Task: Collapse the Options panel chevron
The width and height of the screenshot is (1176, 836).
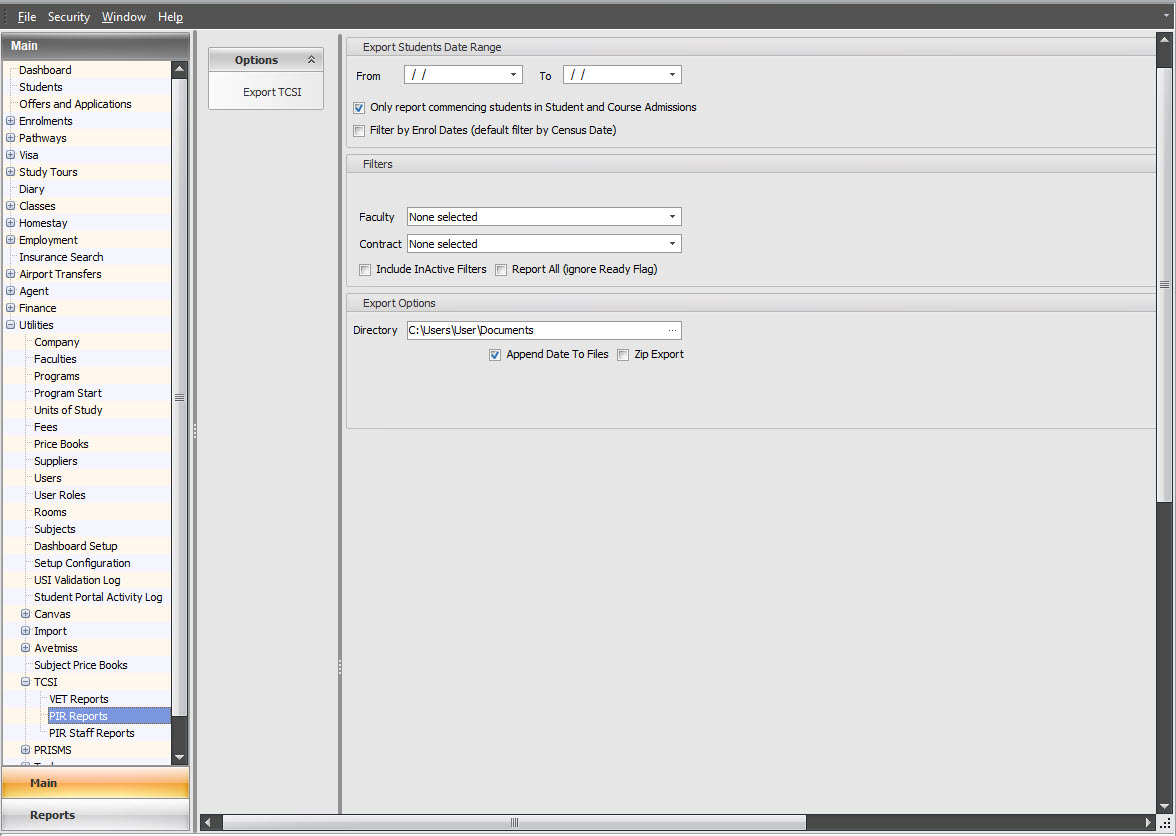Action: [311, 60]
